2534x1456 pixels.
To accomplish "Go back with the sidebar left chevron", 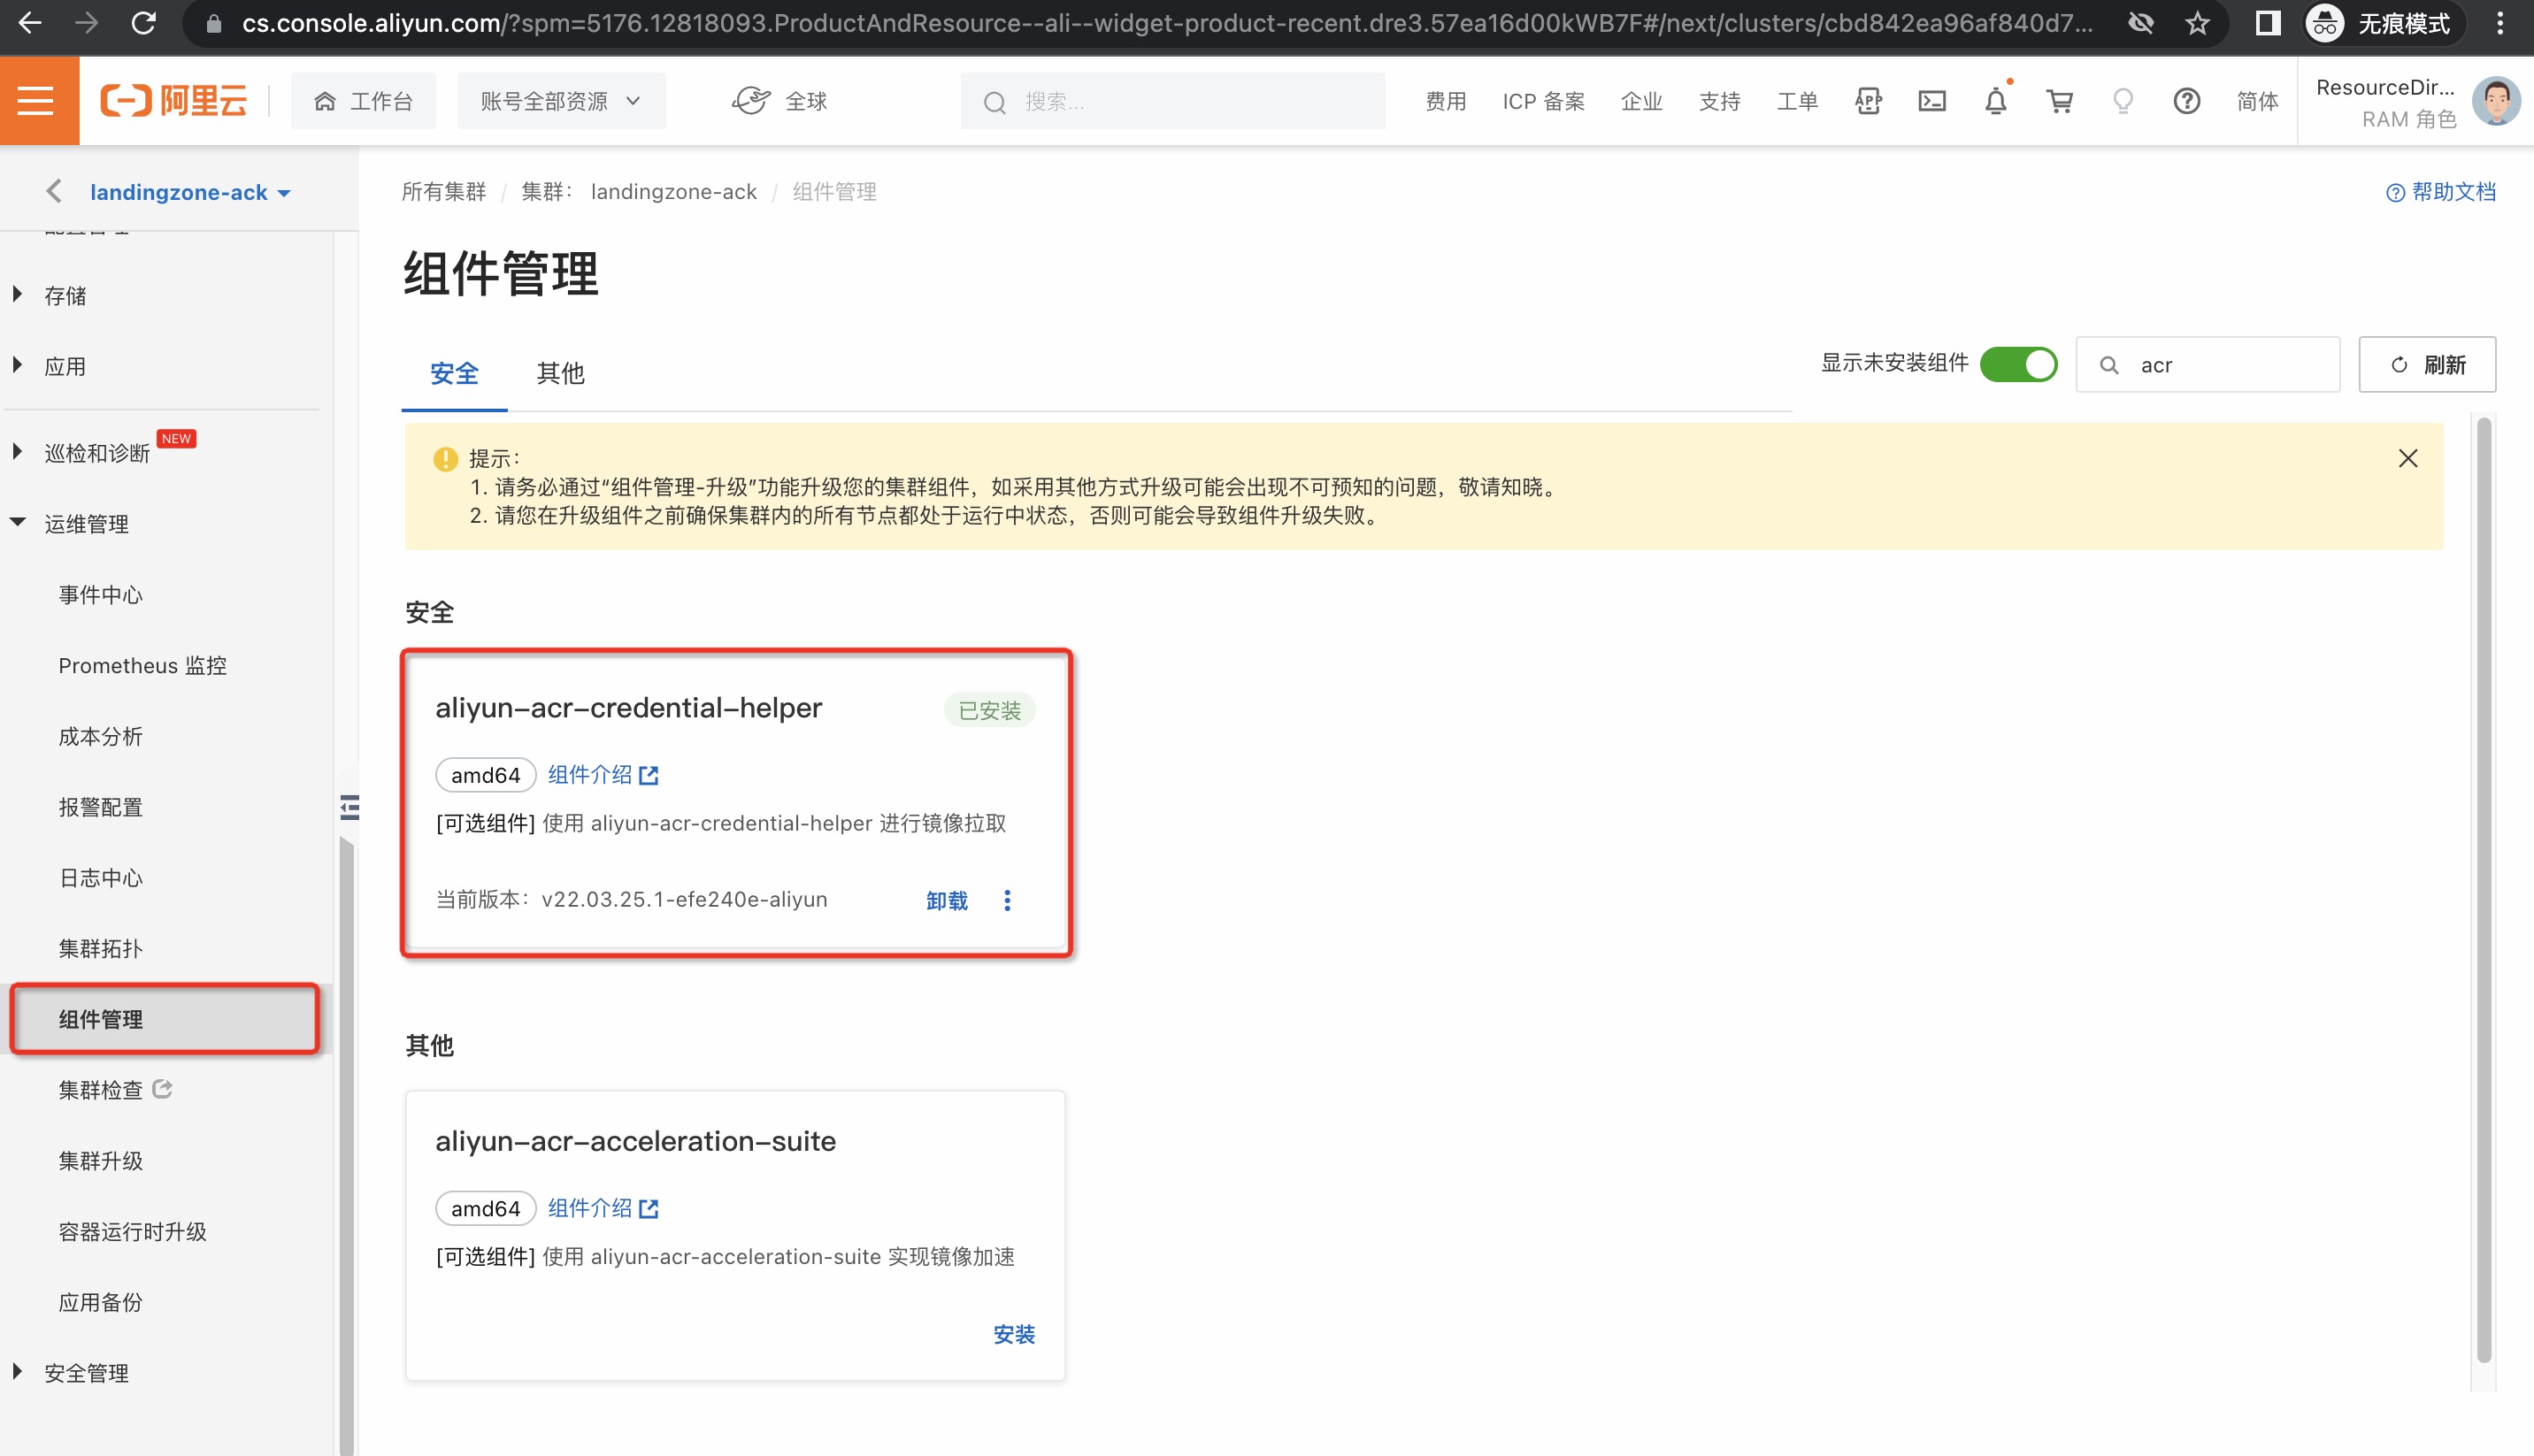I will 54,191.
